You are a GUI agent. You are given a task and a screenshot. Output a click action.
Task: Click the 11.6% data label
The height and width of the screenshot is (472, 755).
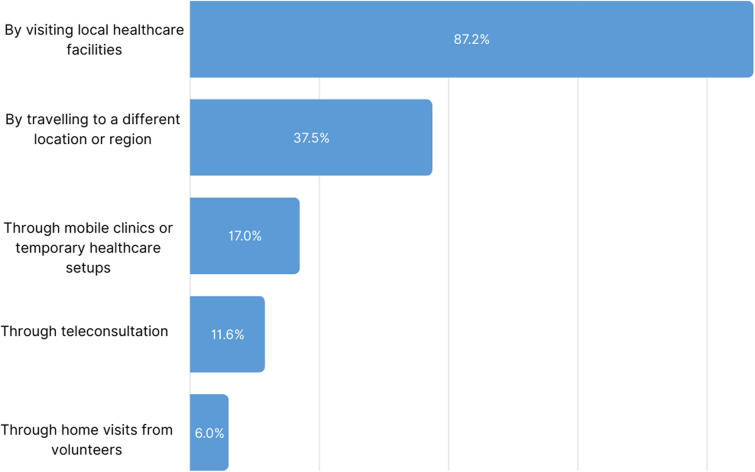228,334
